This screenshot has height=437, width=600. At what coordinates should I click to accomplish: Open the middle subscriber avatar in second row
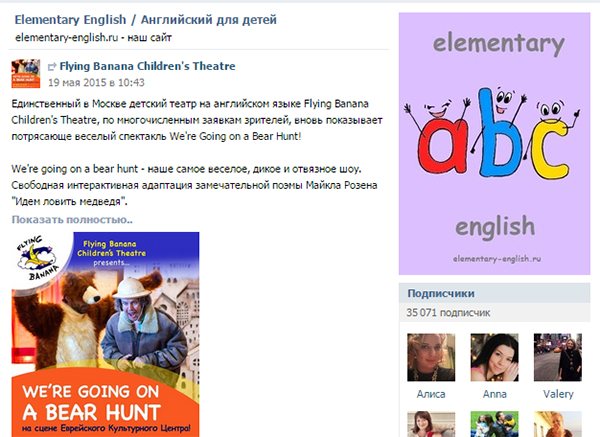coord(494,424)
